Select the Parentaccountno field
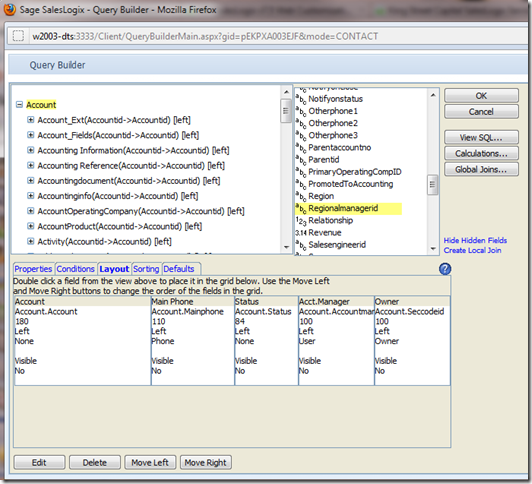The width and height of the screenshot is (532, 484). (340, 148)
